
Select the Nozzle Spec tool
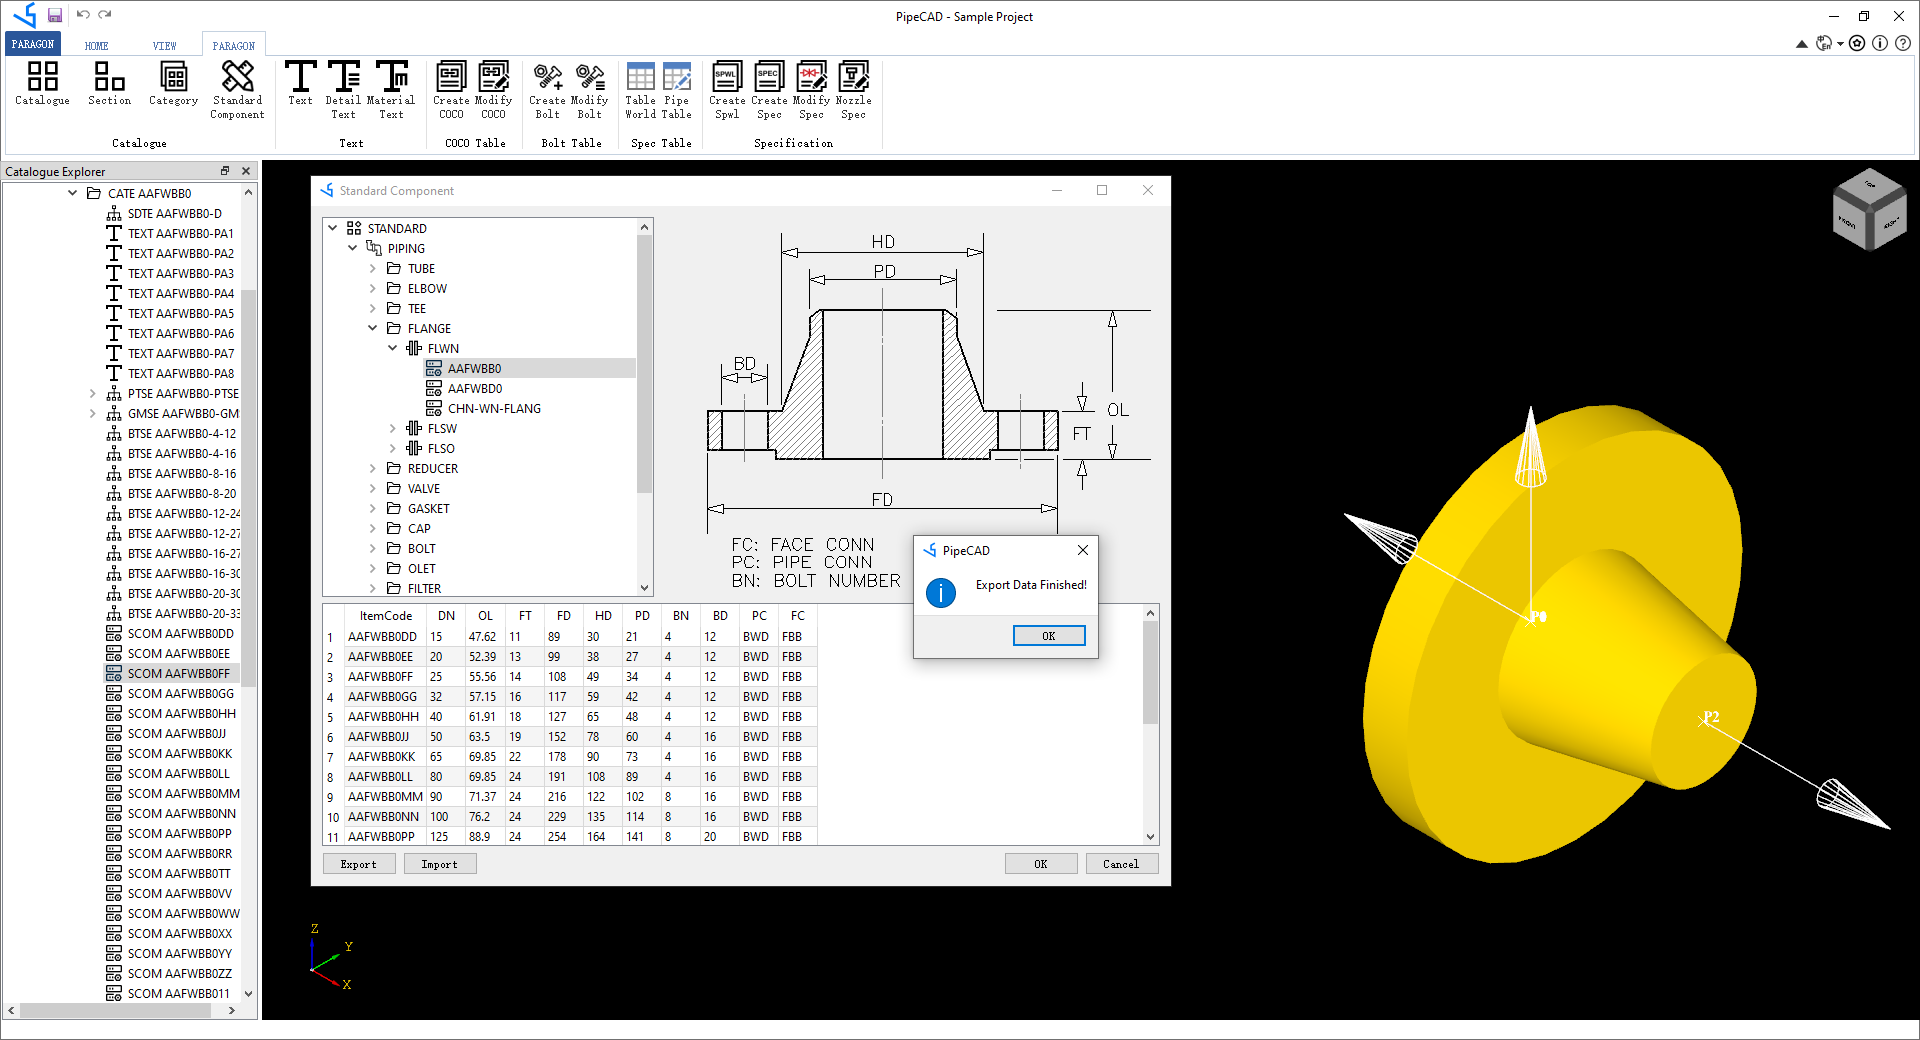(x=853, y=88)
